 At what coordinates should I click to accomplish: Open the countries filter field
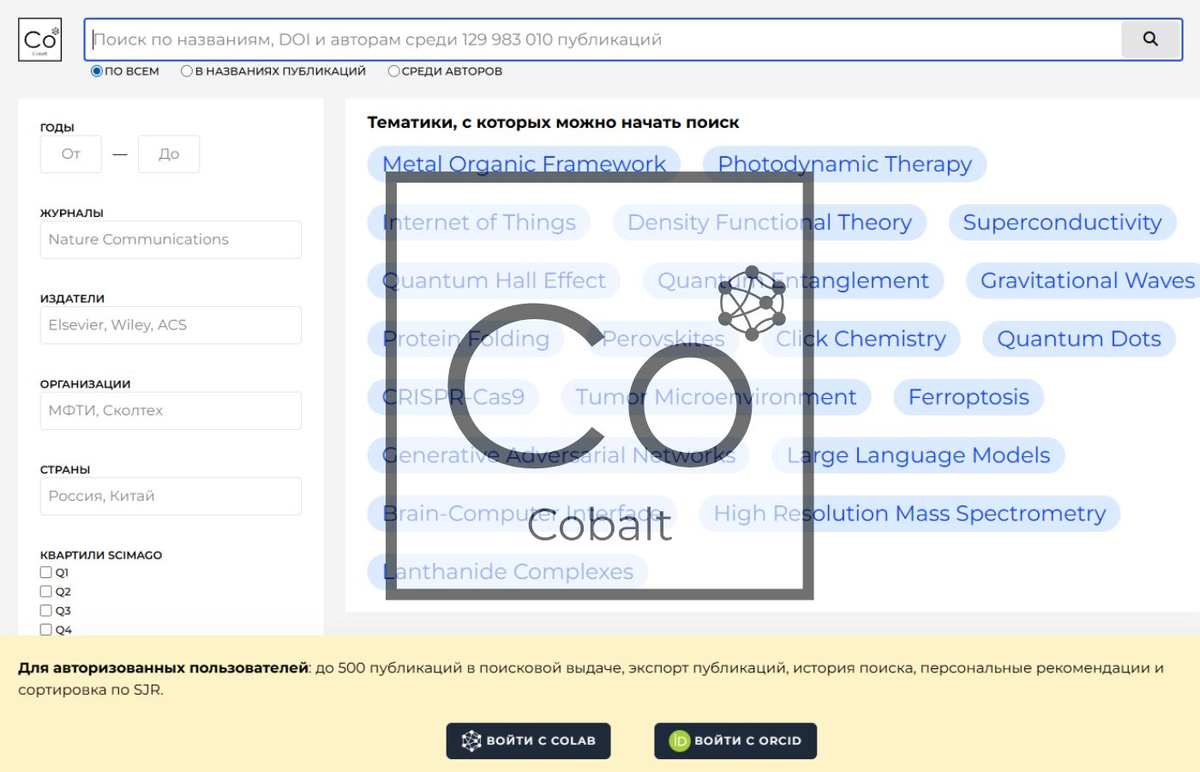171,496
